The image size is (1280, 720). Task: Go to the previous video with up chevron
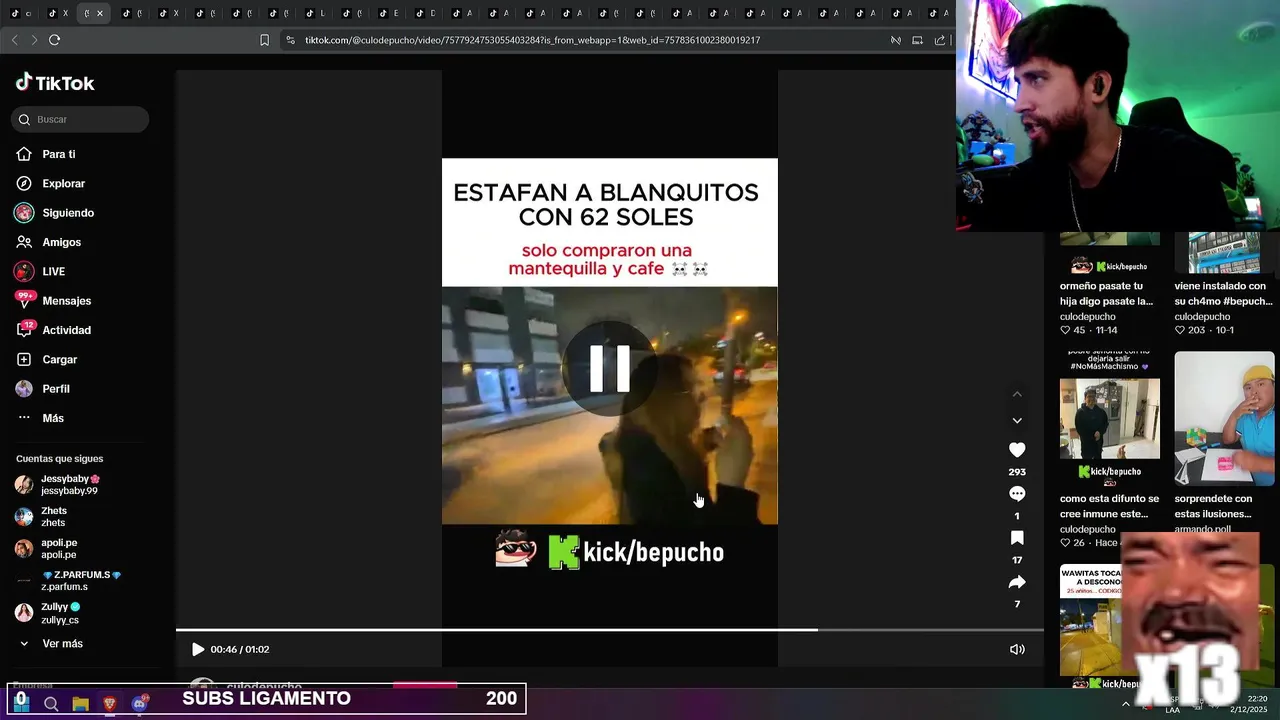pos(1017,394)
